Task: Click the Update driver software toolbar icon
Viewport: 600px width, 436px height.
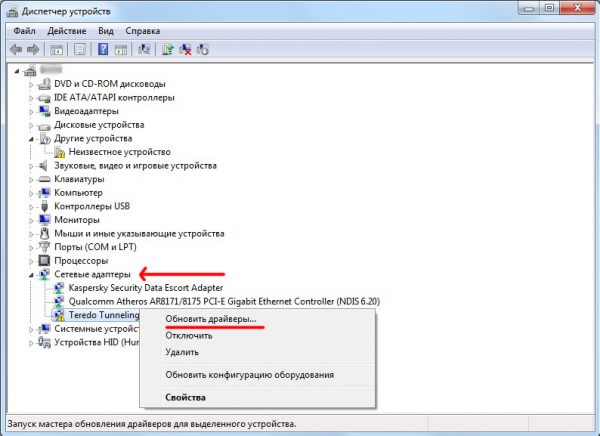Action: (x=167, y=49)
